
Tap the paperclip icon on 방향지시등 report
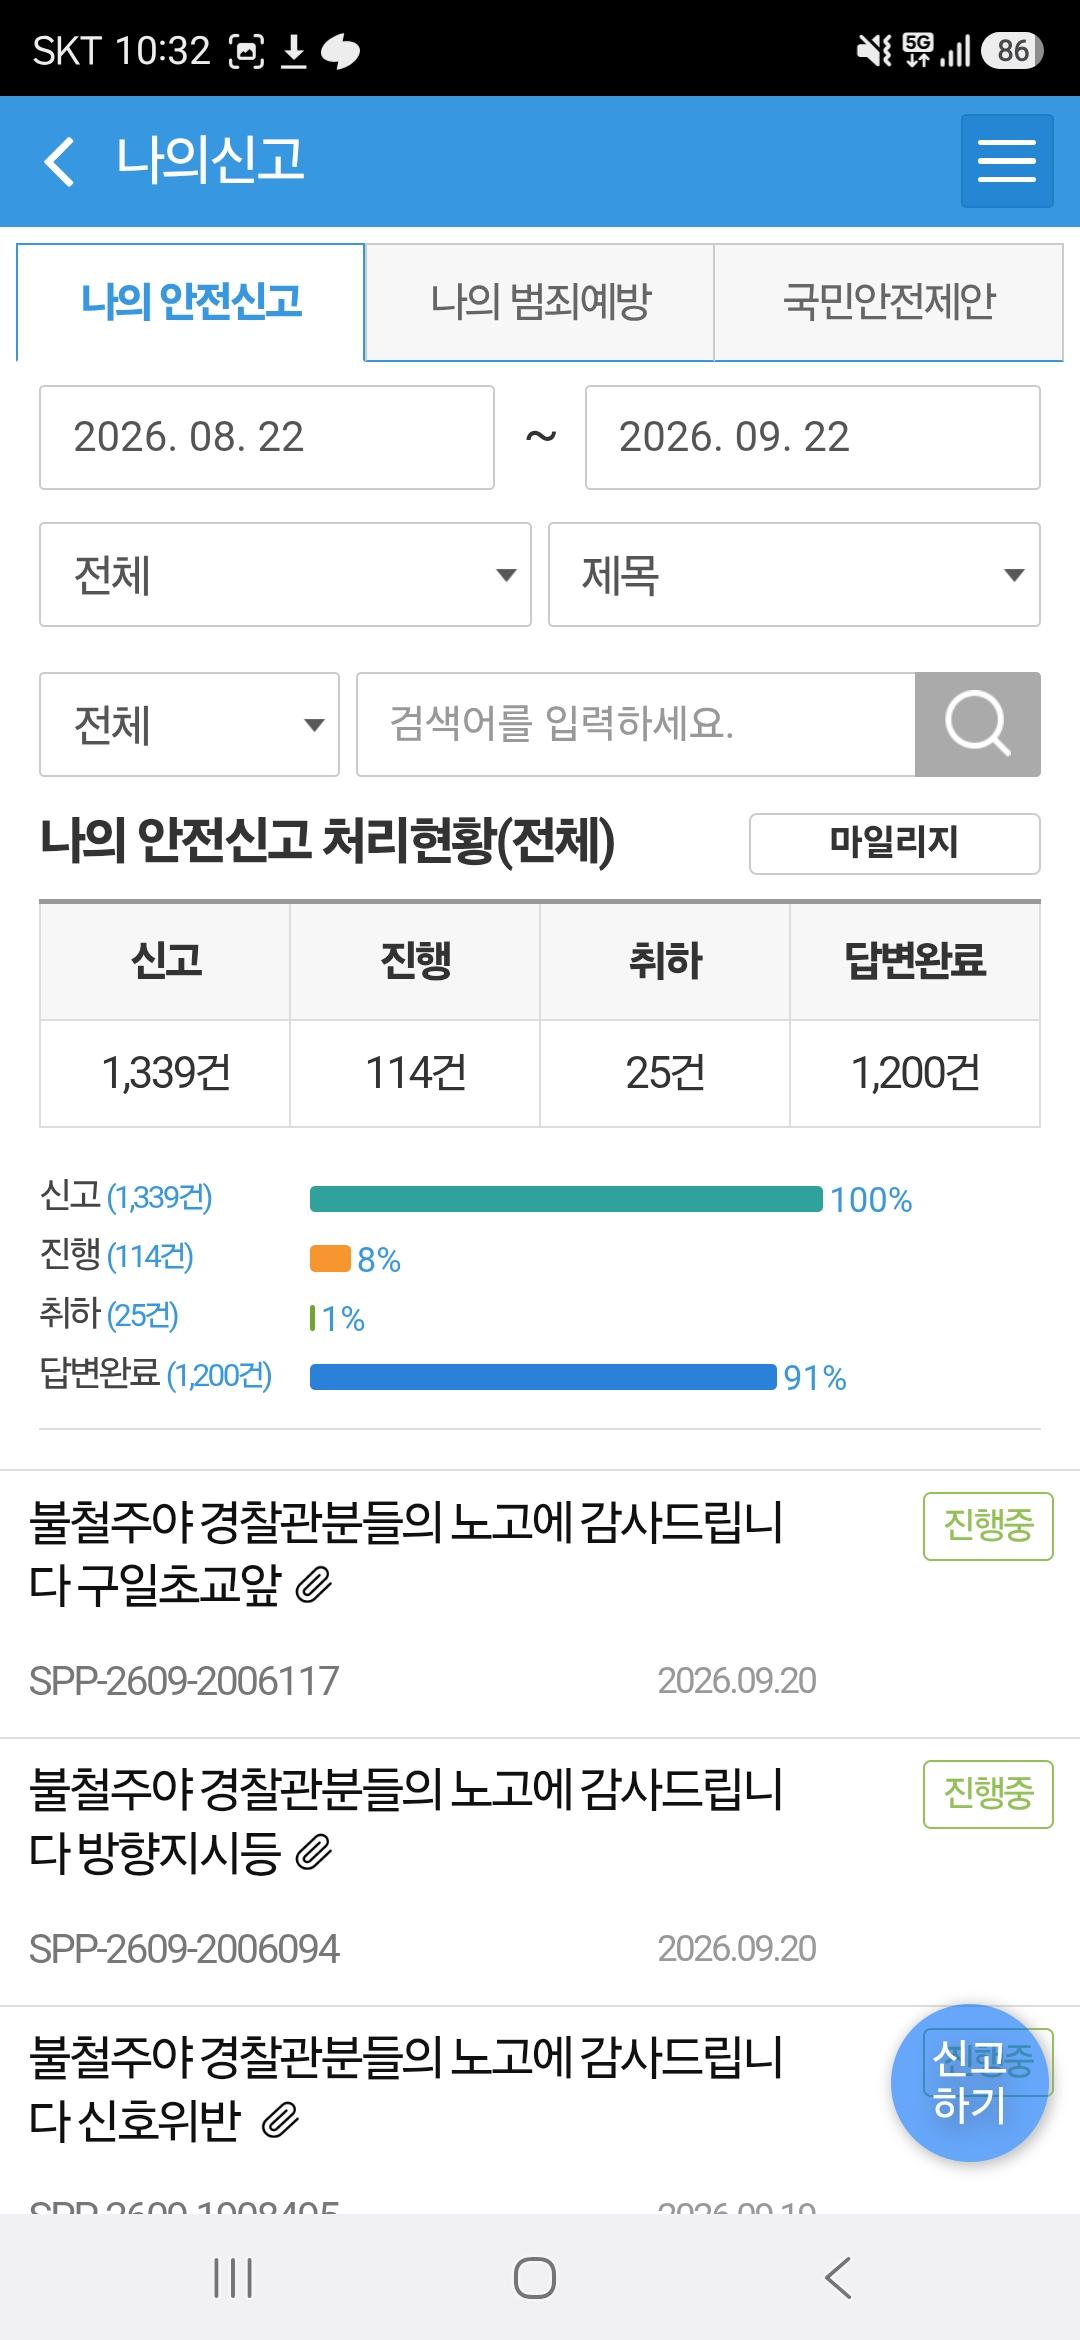click(314, 1853)
